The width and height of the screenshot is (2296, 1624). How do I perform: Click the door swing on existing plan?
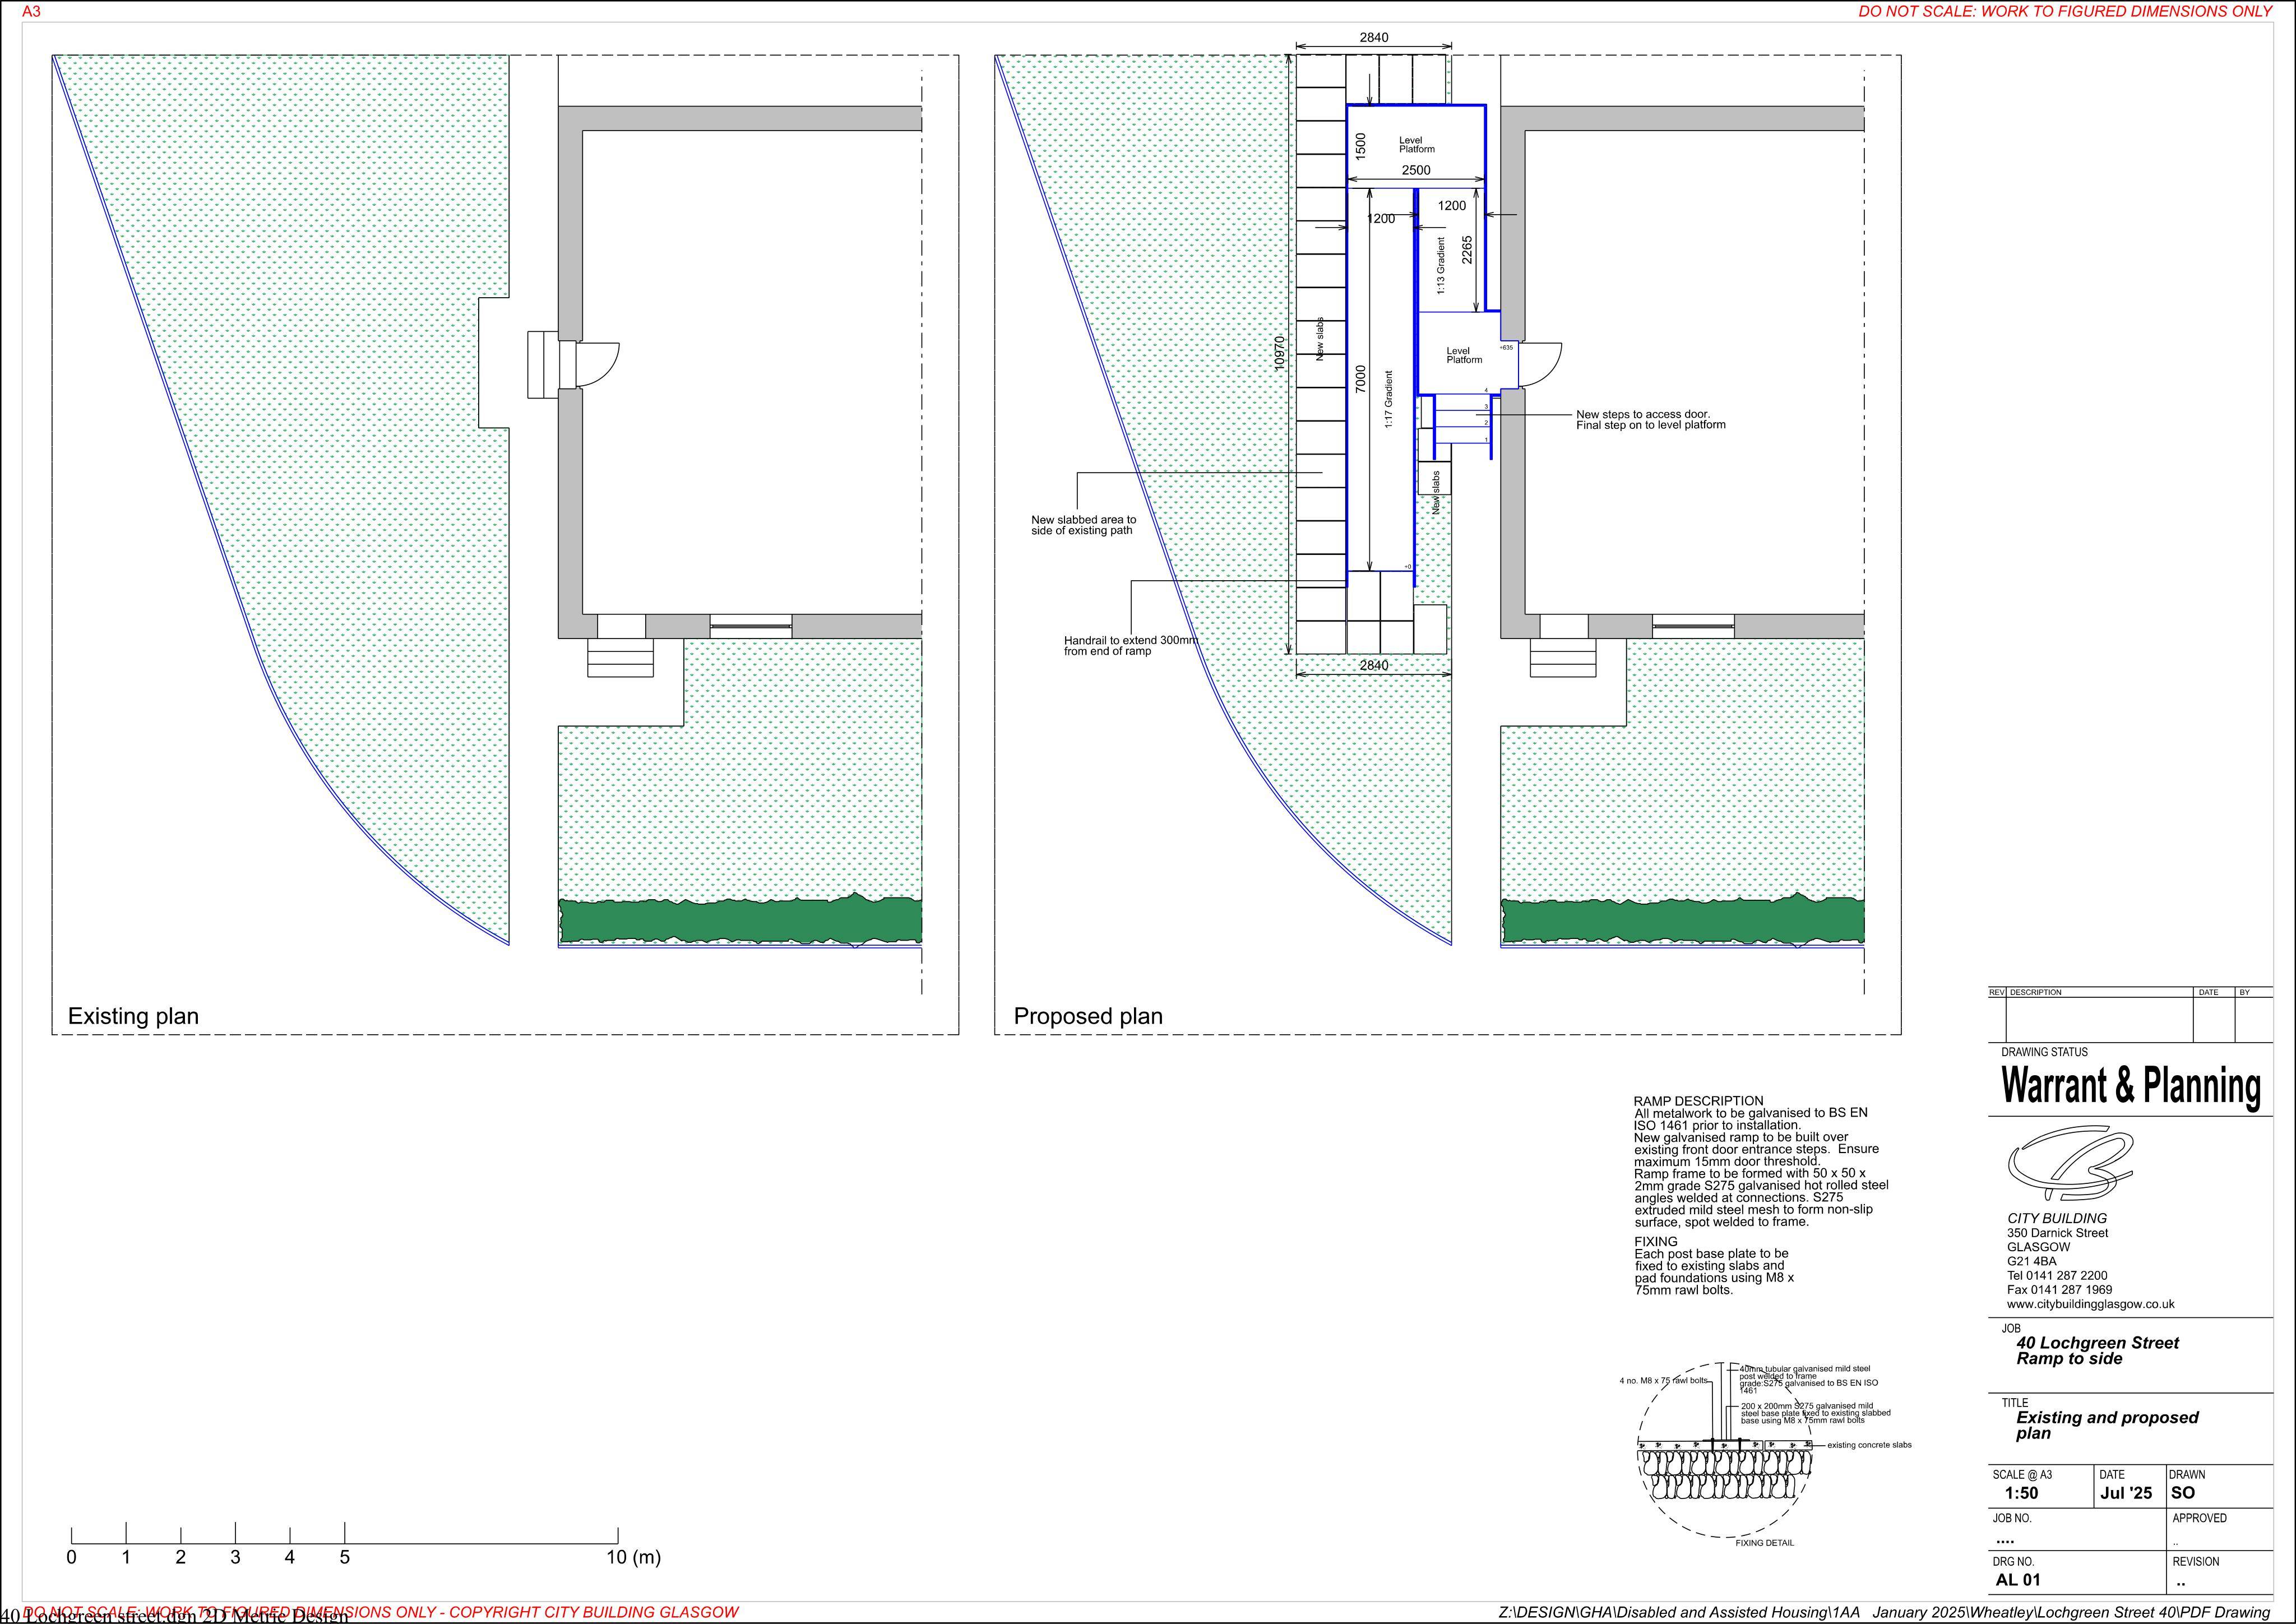point(598,364)
